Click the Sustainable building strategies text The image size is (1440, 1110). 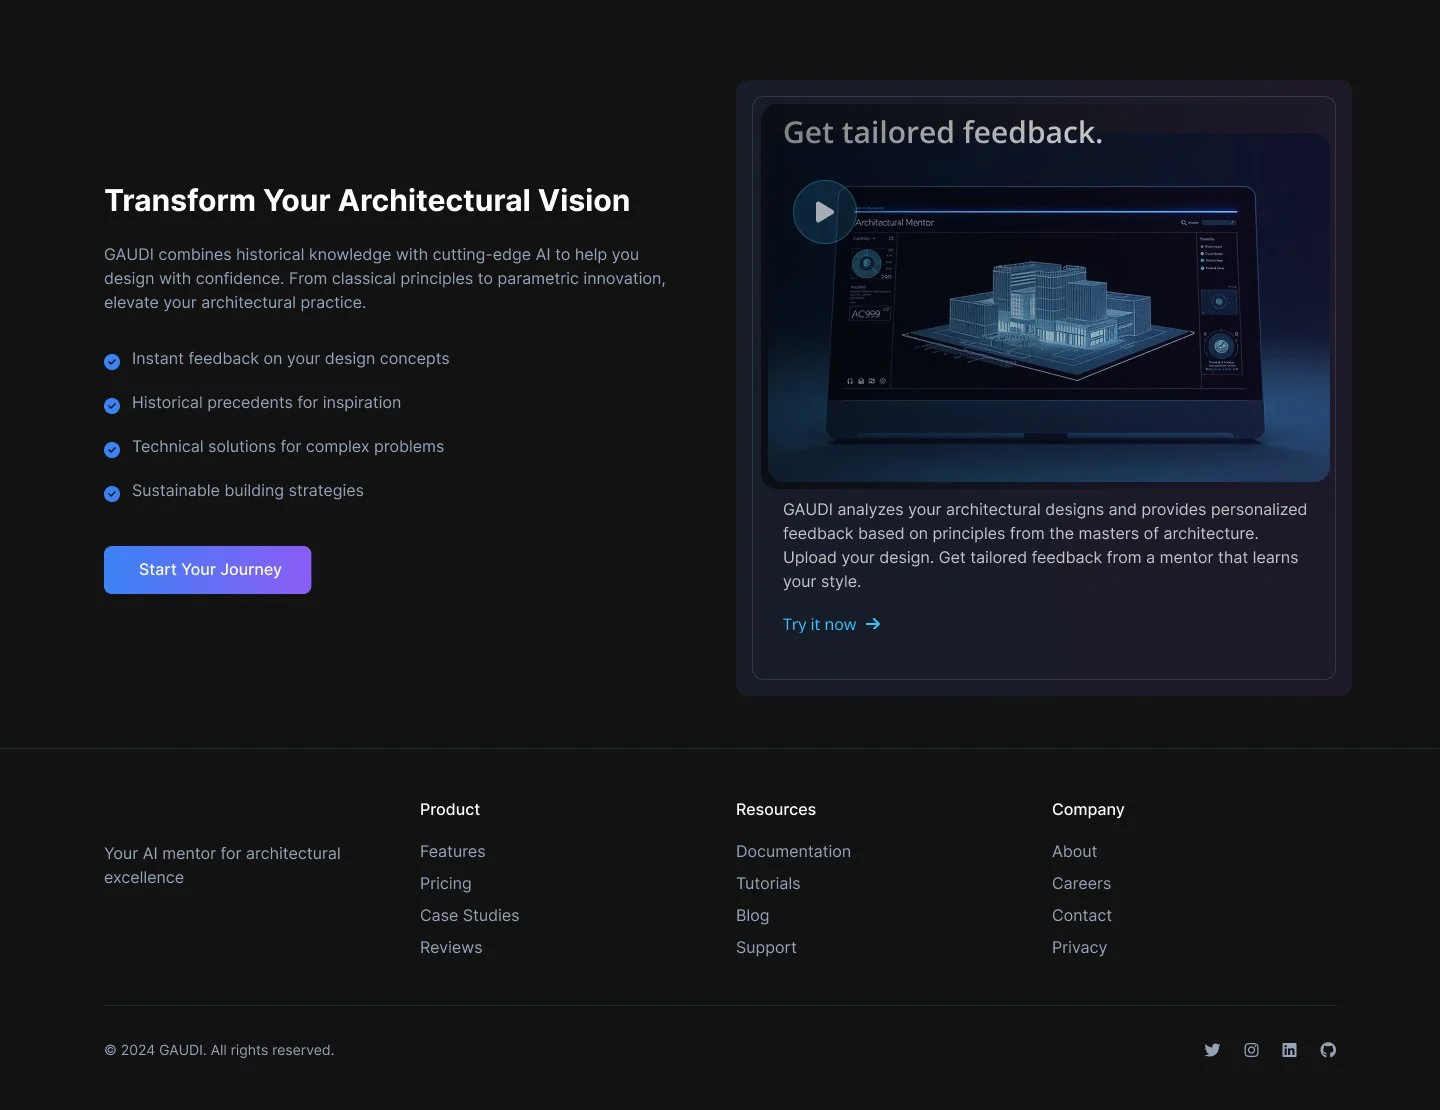pyautogui.click(x=248, y=491)
